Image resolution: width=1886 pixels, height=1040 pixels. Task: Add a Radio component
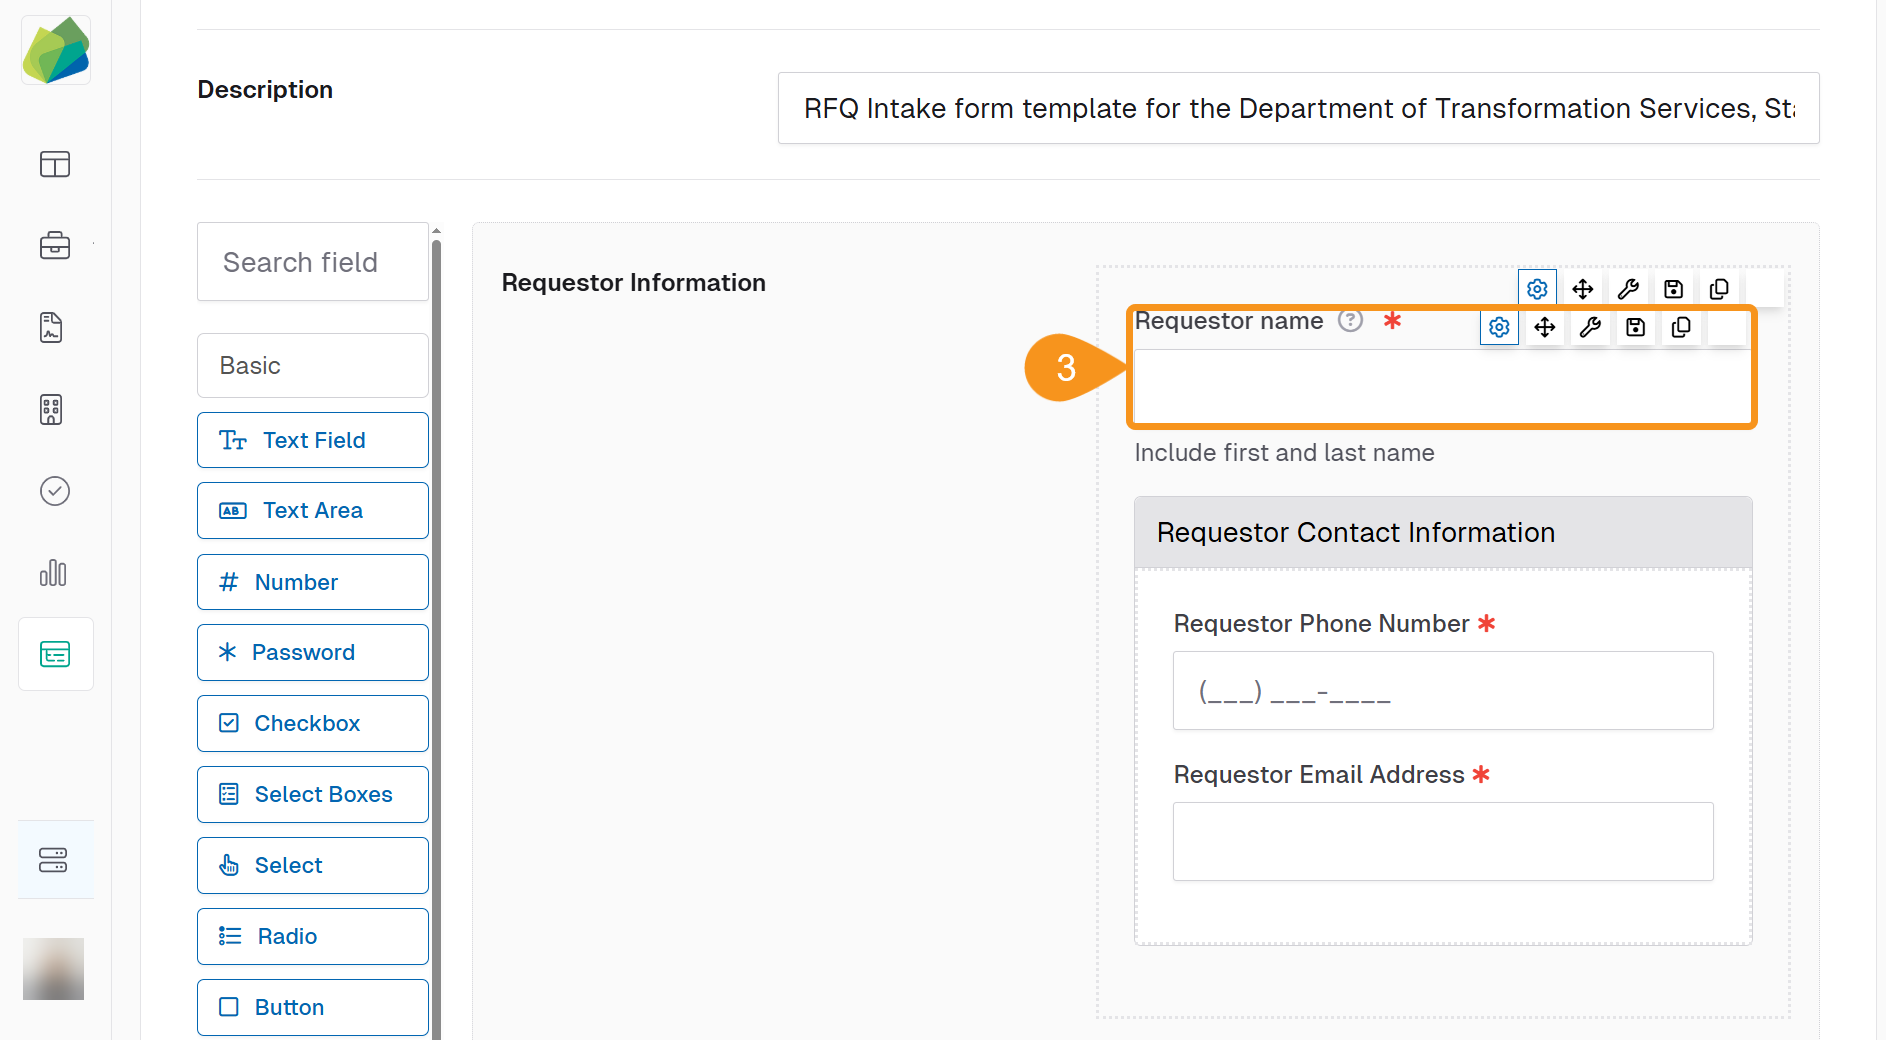pos(313,936)
